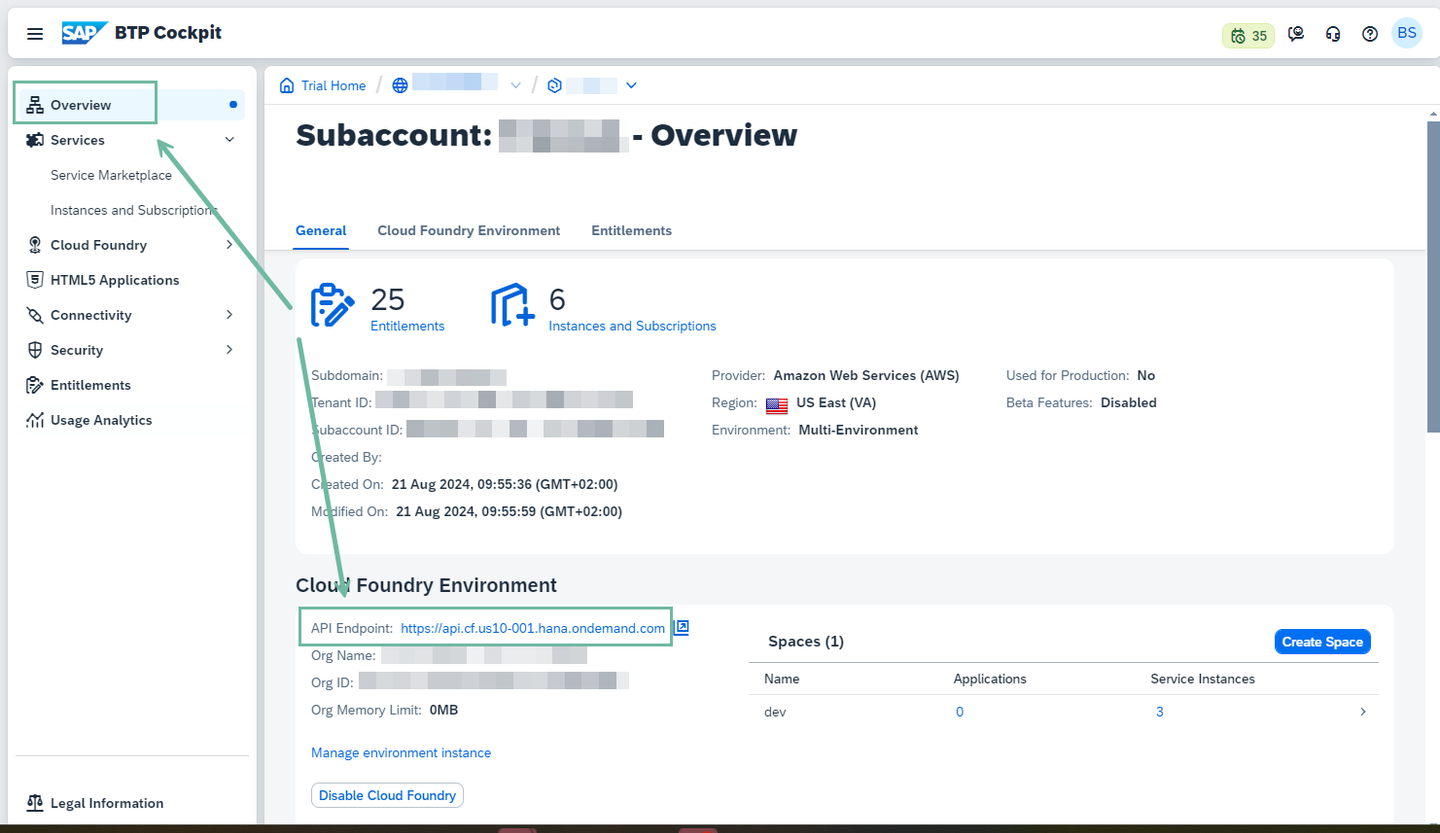The width and height of the screenshot is (1440, 833).
Task: Click Provider value Amazon Web Services (AWS)
Action: (x=866, y=376)
